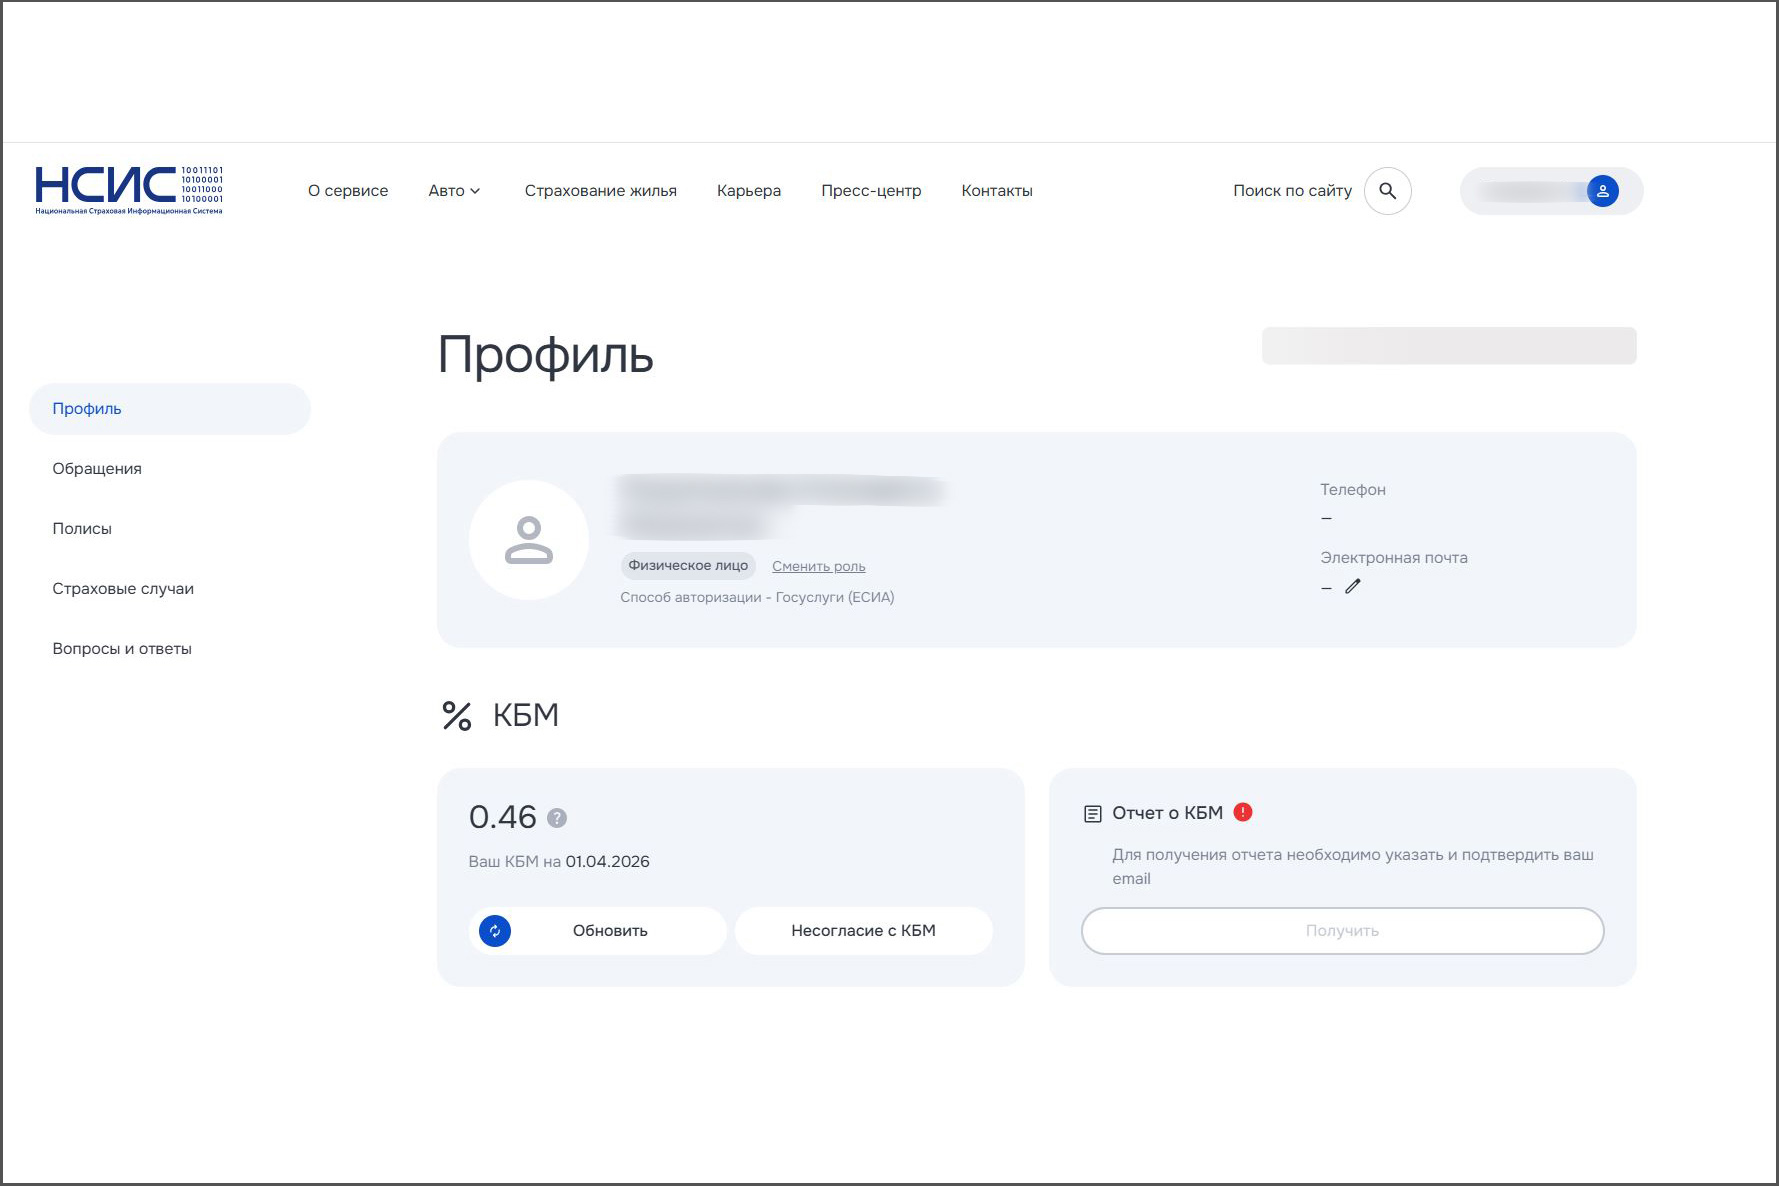Viewport: 1779px width, 1186px height.
Task: Open the О сервисе menu item
Action: [348, 191]
